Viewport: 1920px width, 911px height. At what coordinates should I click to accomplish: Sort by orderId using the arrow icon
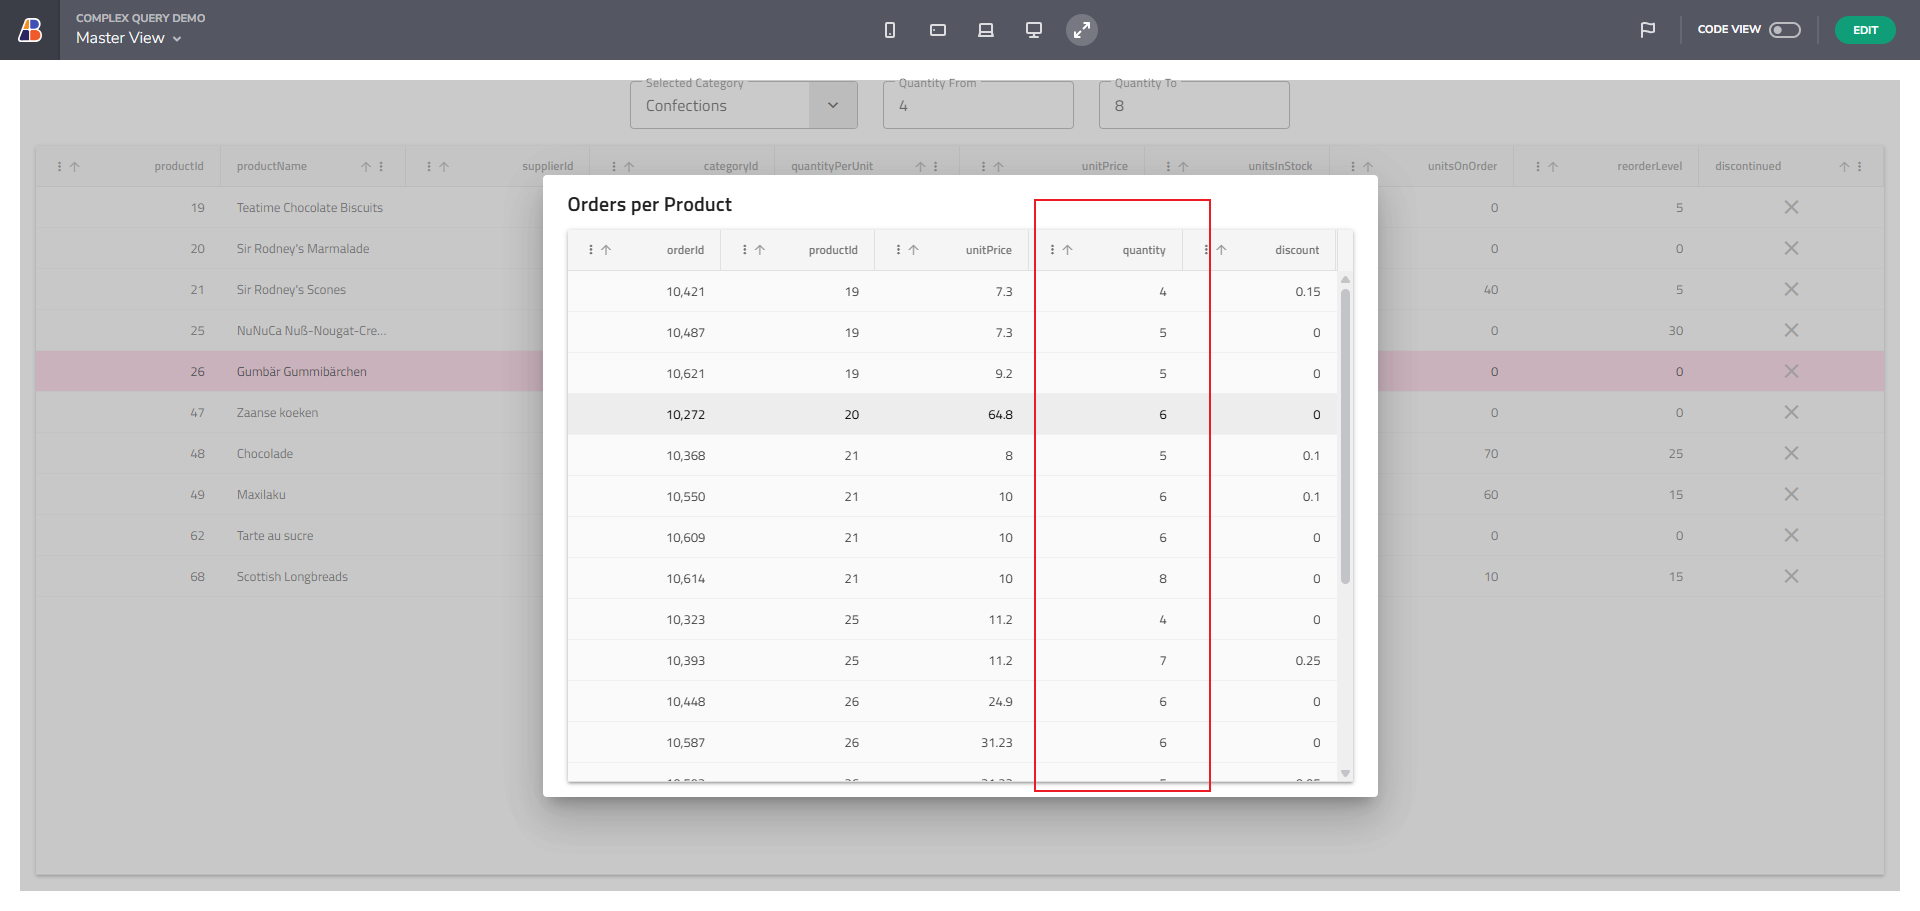[x=606, y=250]
